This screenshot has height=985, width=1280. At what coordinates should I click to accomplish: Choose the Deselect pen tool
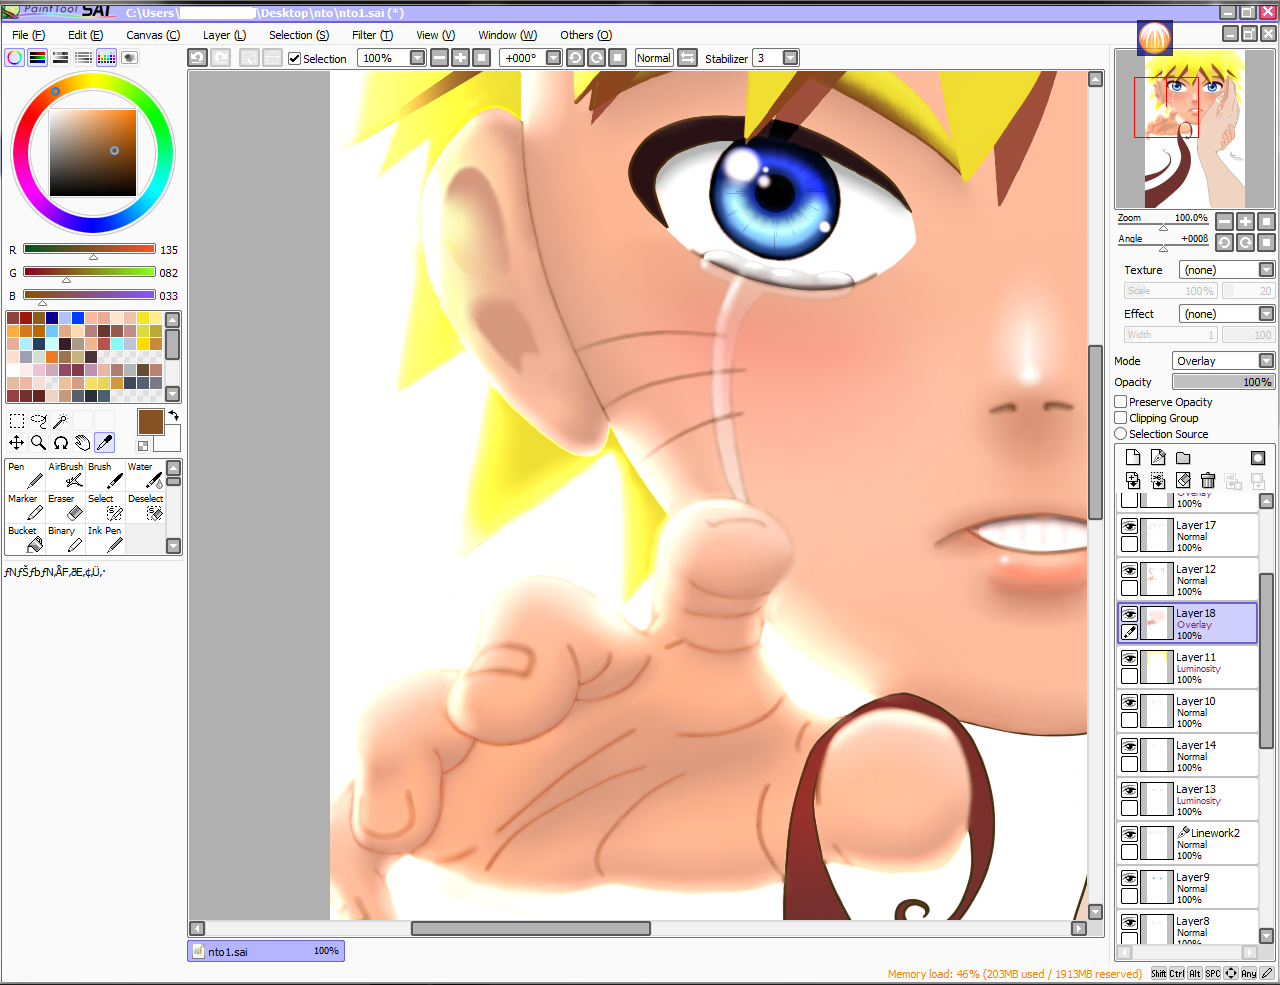click(x=145, y=507)
